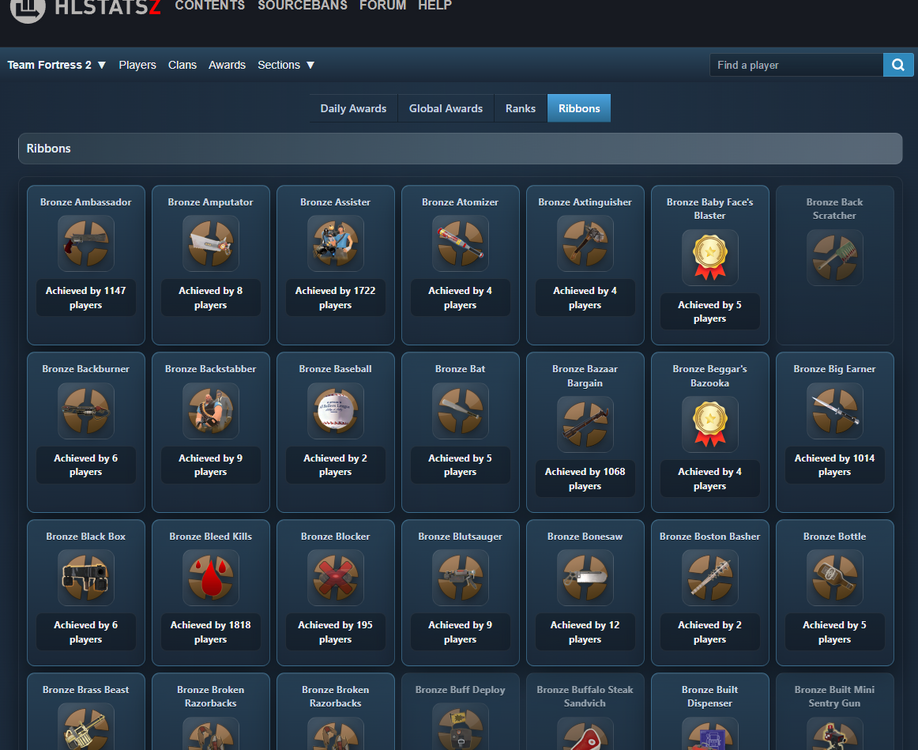Open the Forum top menu link
918x750 pixels.
(x=383, y=6)
